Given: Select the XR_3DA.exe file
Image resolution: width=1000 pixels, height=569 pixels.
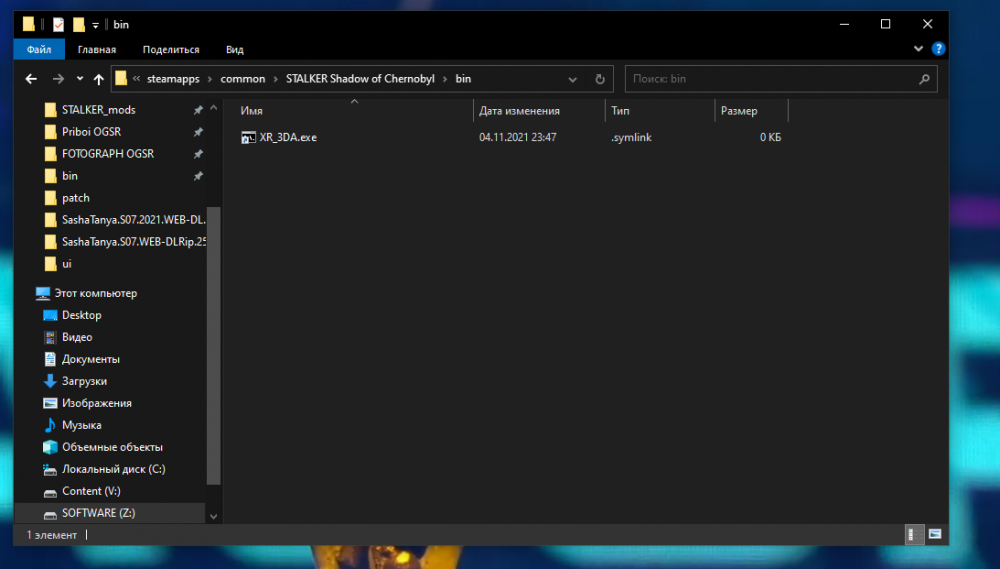Looking at the screenshot, I should [x=287, y=137].
